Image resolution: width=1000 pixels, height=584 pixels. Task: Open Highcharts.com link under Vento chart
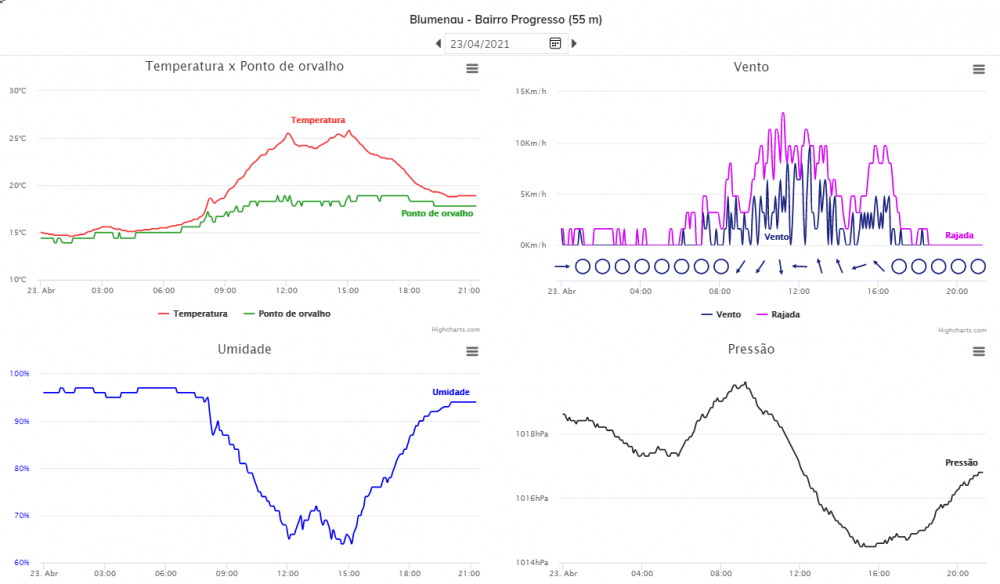[x=962, y=330]
